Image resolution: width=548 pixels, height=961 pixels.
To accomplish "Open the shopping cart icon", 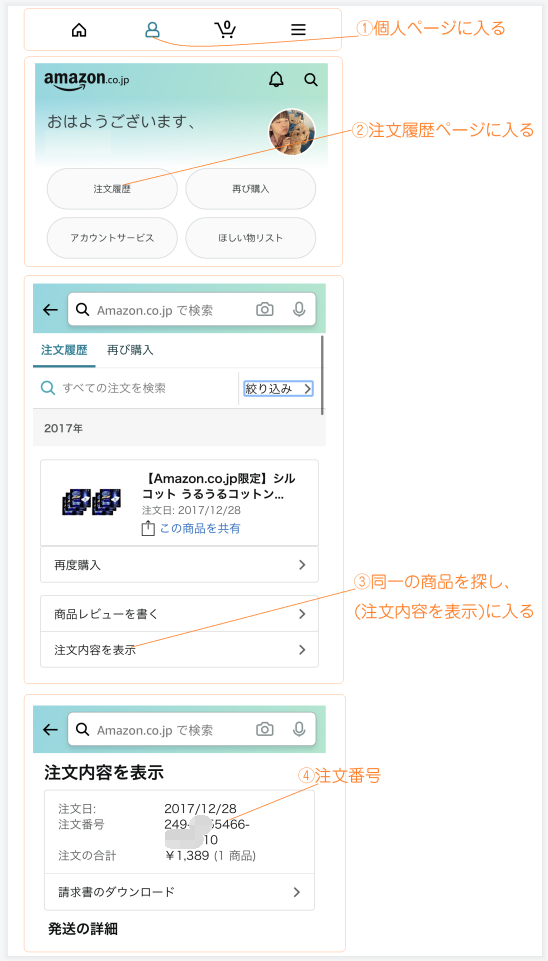I will click(x=225, y=29).
